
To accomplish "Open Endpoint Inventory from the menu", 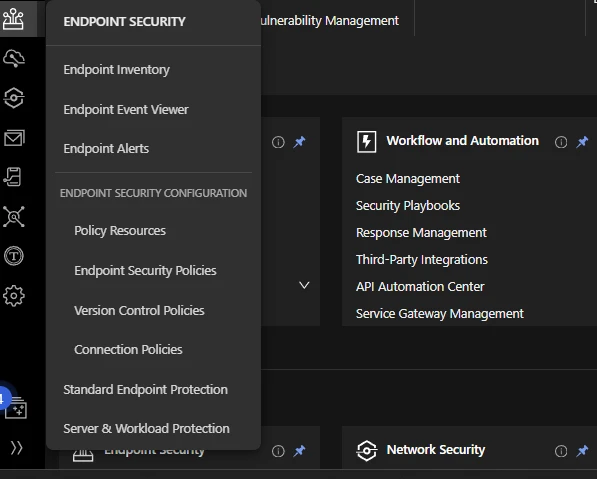I will coord(117,70).
